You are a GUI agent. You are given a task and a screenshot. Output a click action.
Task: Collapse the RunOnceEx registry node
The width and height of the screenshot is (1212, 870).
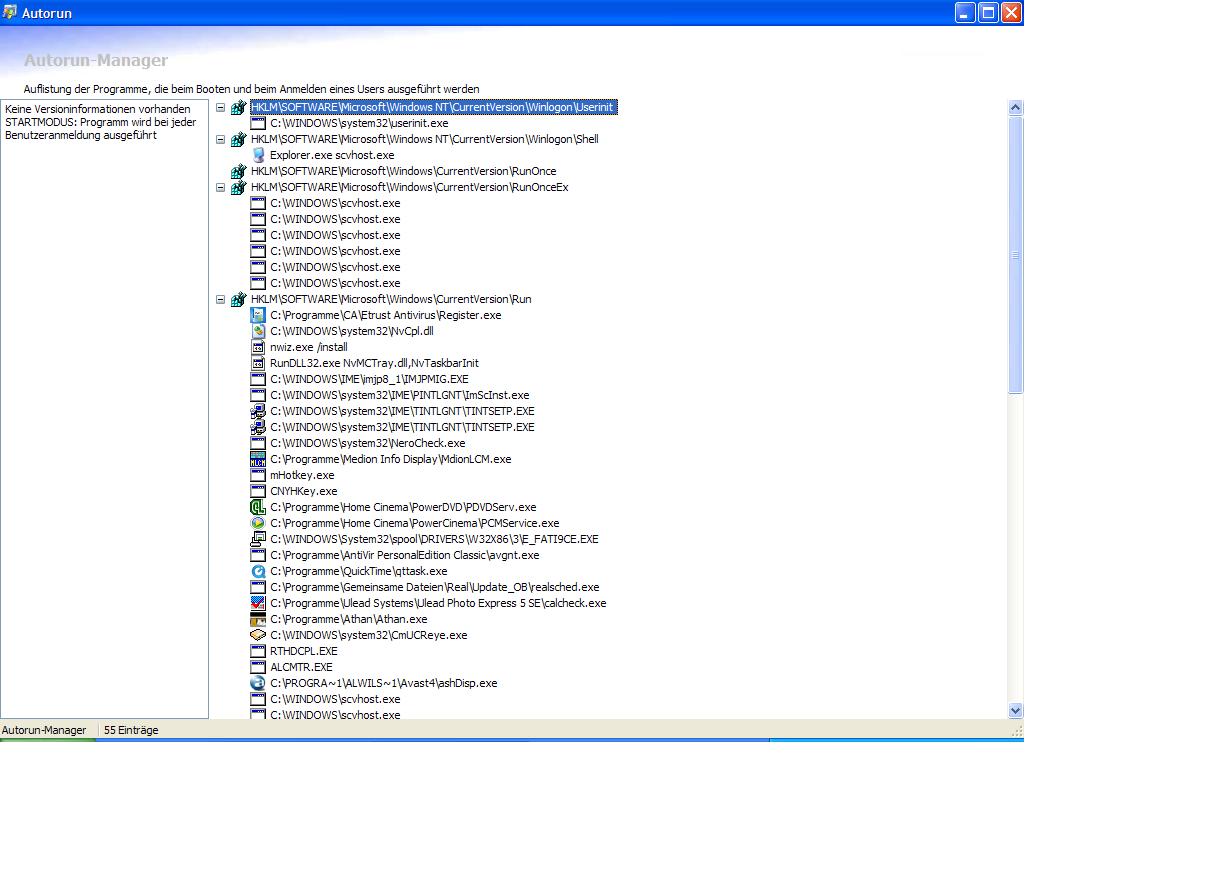221,187
